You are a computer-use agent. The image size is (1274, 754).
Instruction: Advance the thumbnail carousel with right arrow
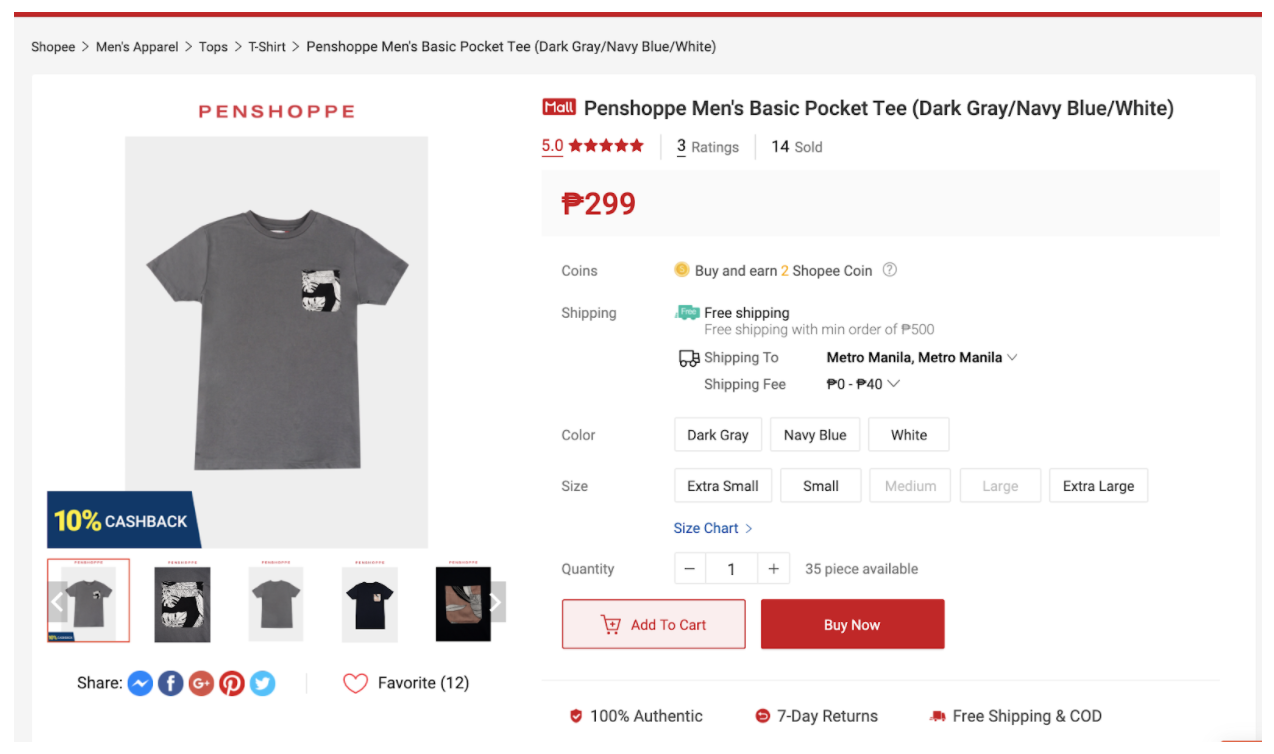point(493,601)
